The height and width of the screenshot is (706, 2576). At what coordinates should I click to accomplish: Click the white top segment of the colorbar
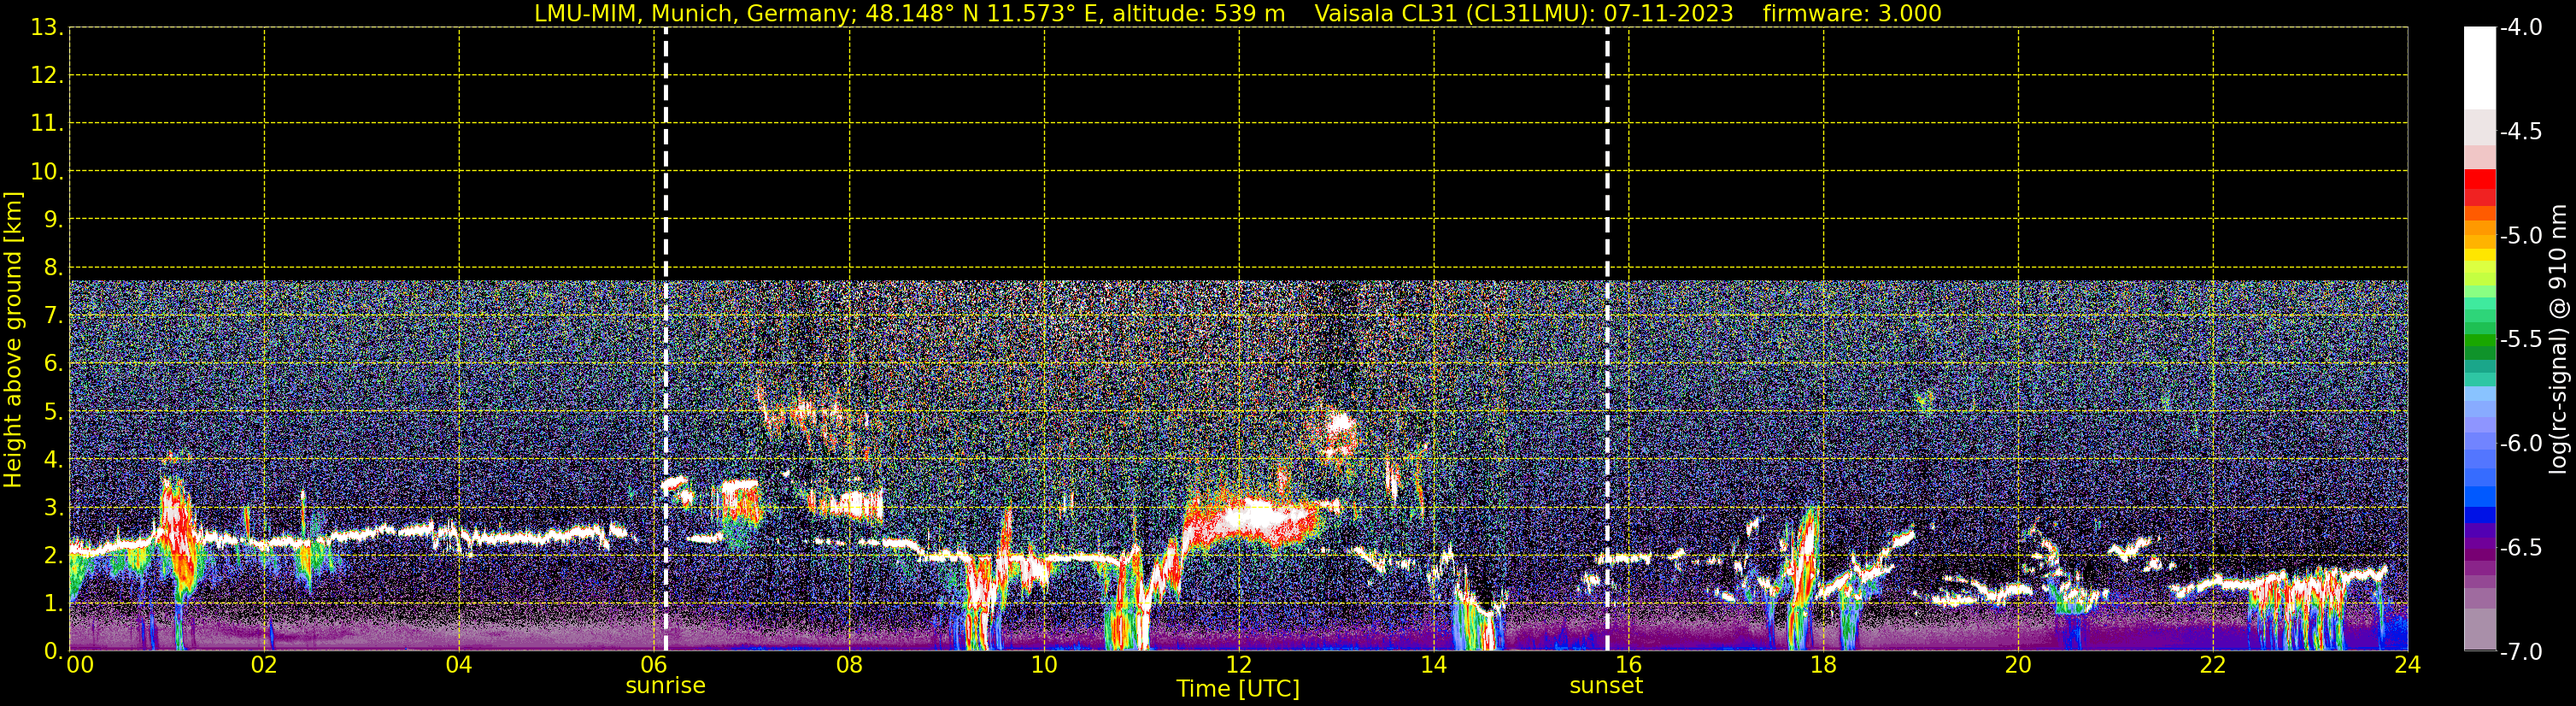2479,68
